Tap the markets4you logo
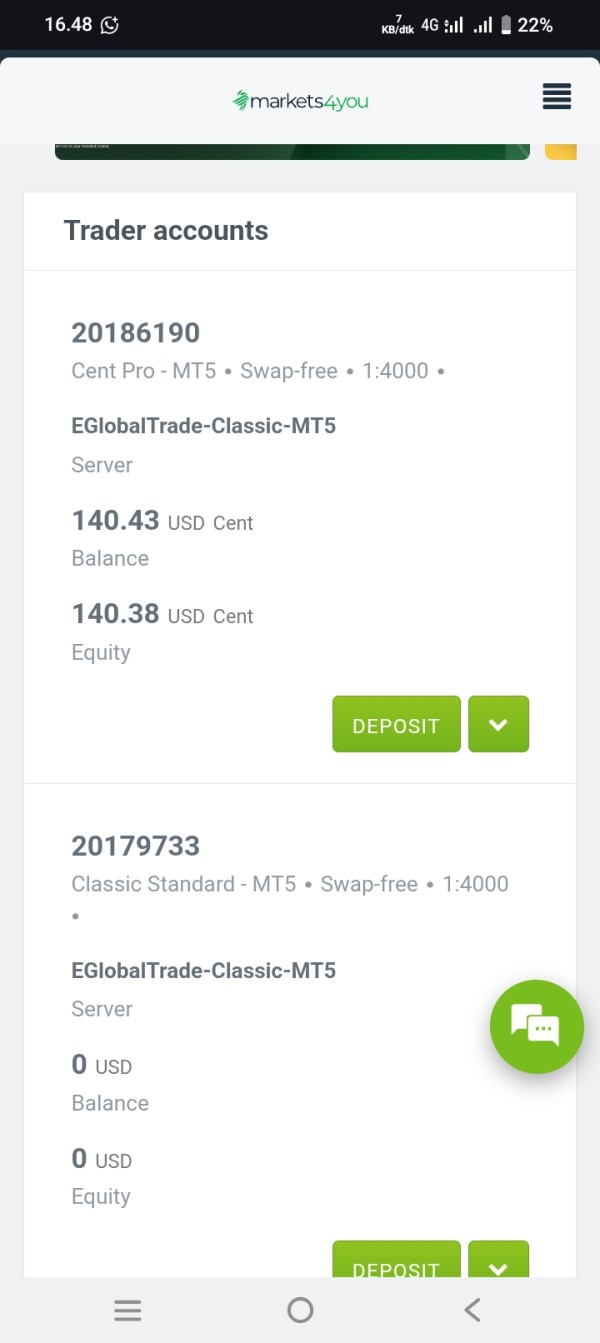 point(300,100)
